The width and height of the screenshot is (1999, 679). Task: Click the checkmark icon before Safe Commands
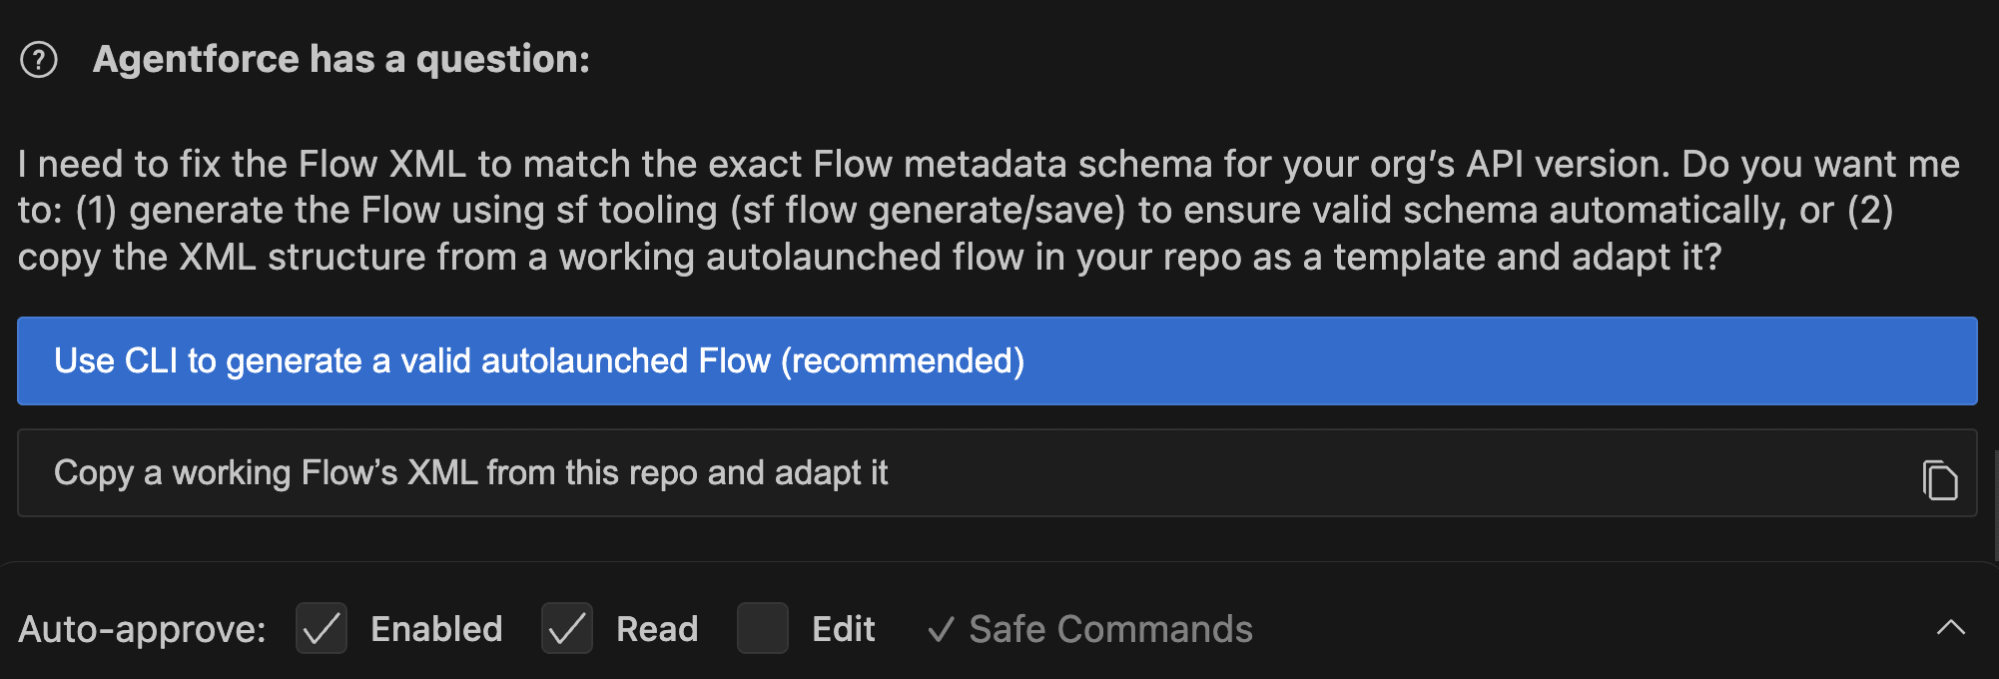pos(940,630)
